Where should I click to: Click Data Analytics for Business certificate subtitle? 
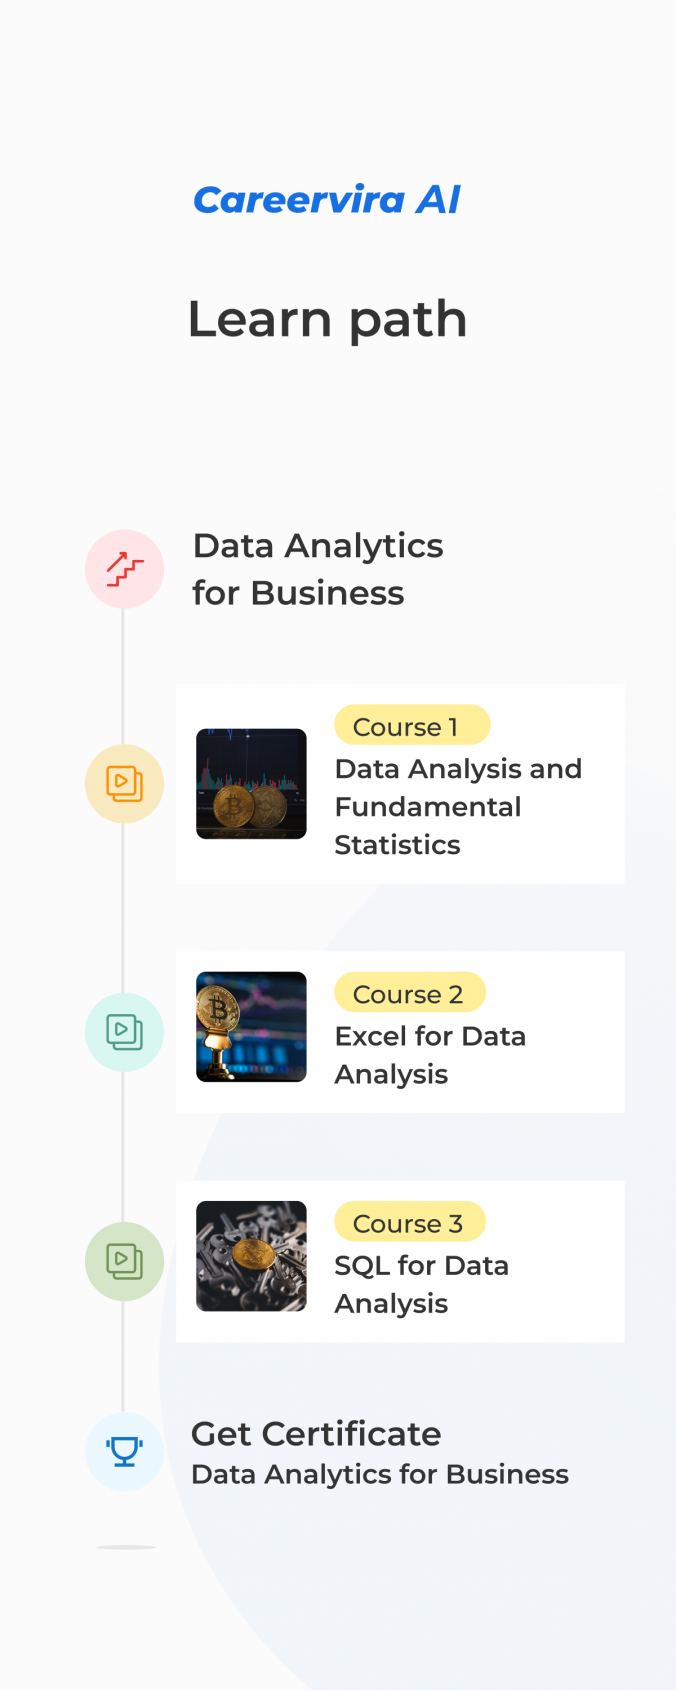[x=379, y=1475]
